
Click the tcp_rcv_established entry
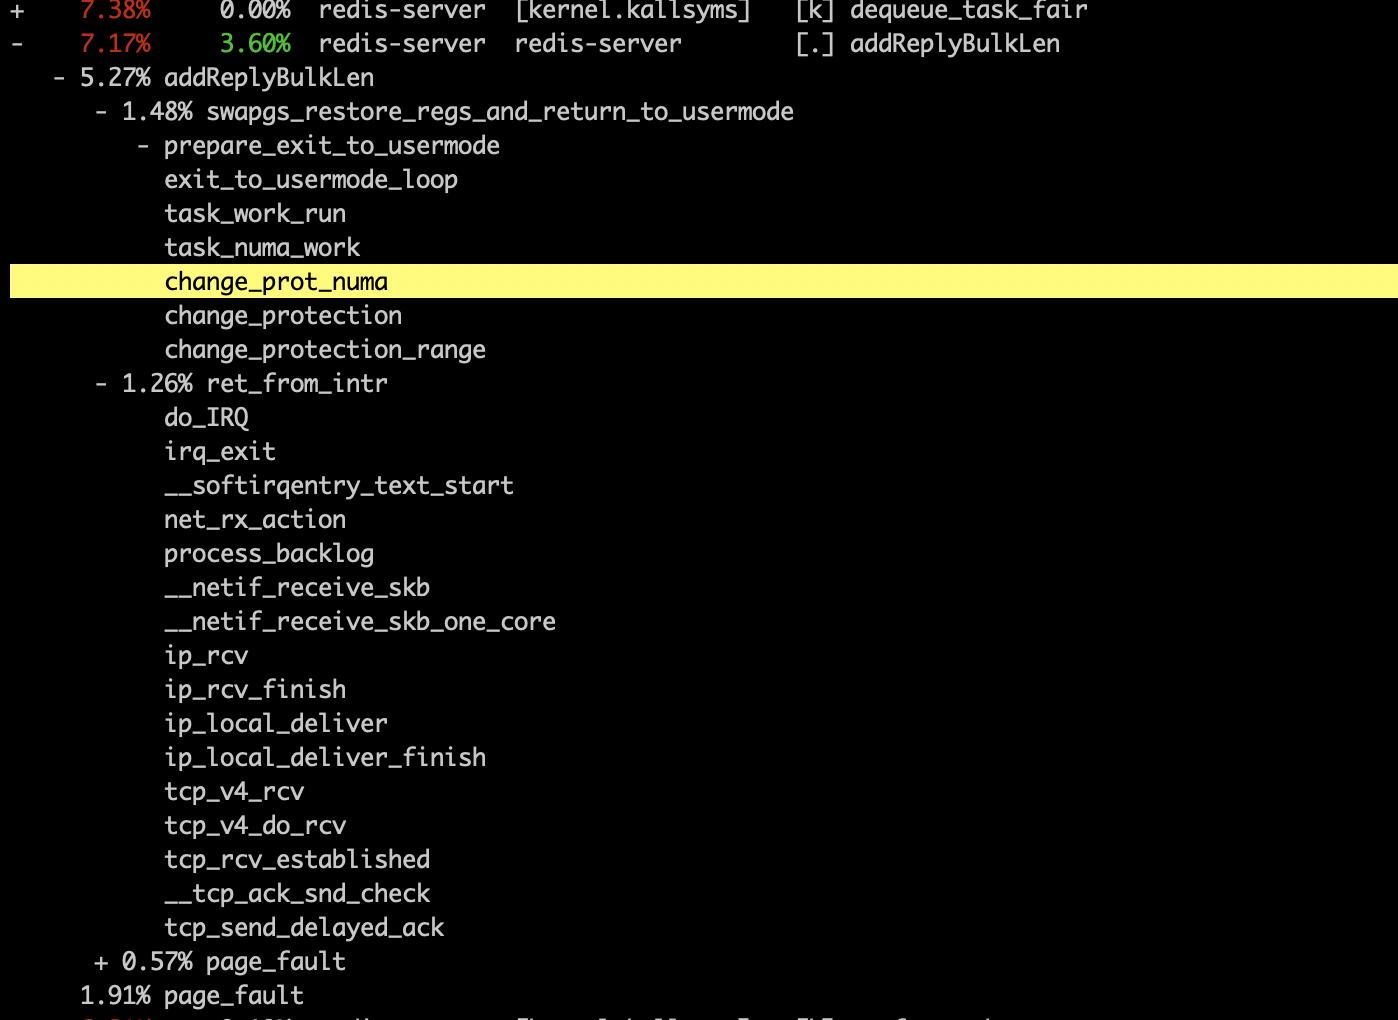tap(297, 860)
